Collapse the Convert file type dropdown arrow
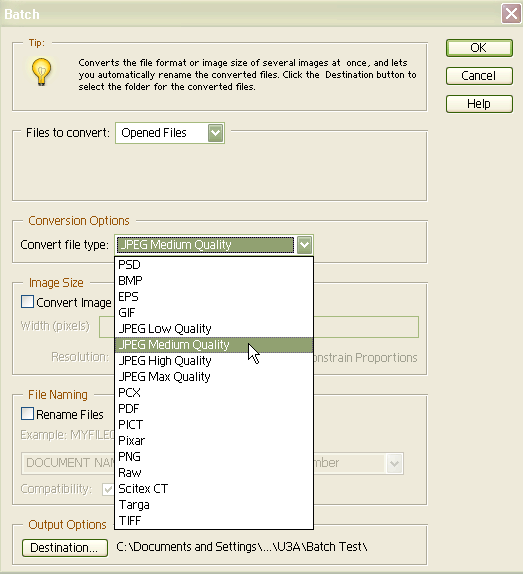Image resolution: width=523 pixels, height=574 pixels. 304,245
